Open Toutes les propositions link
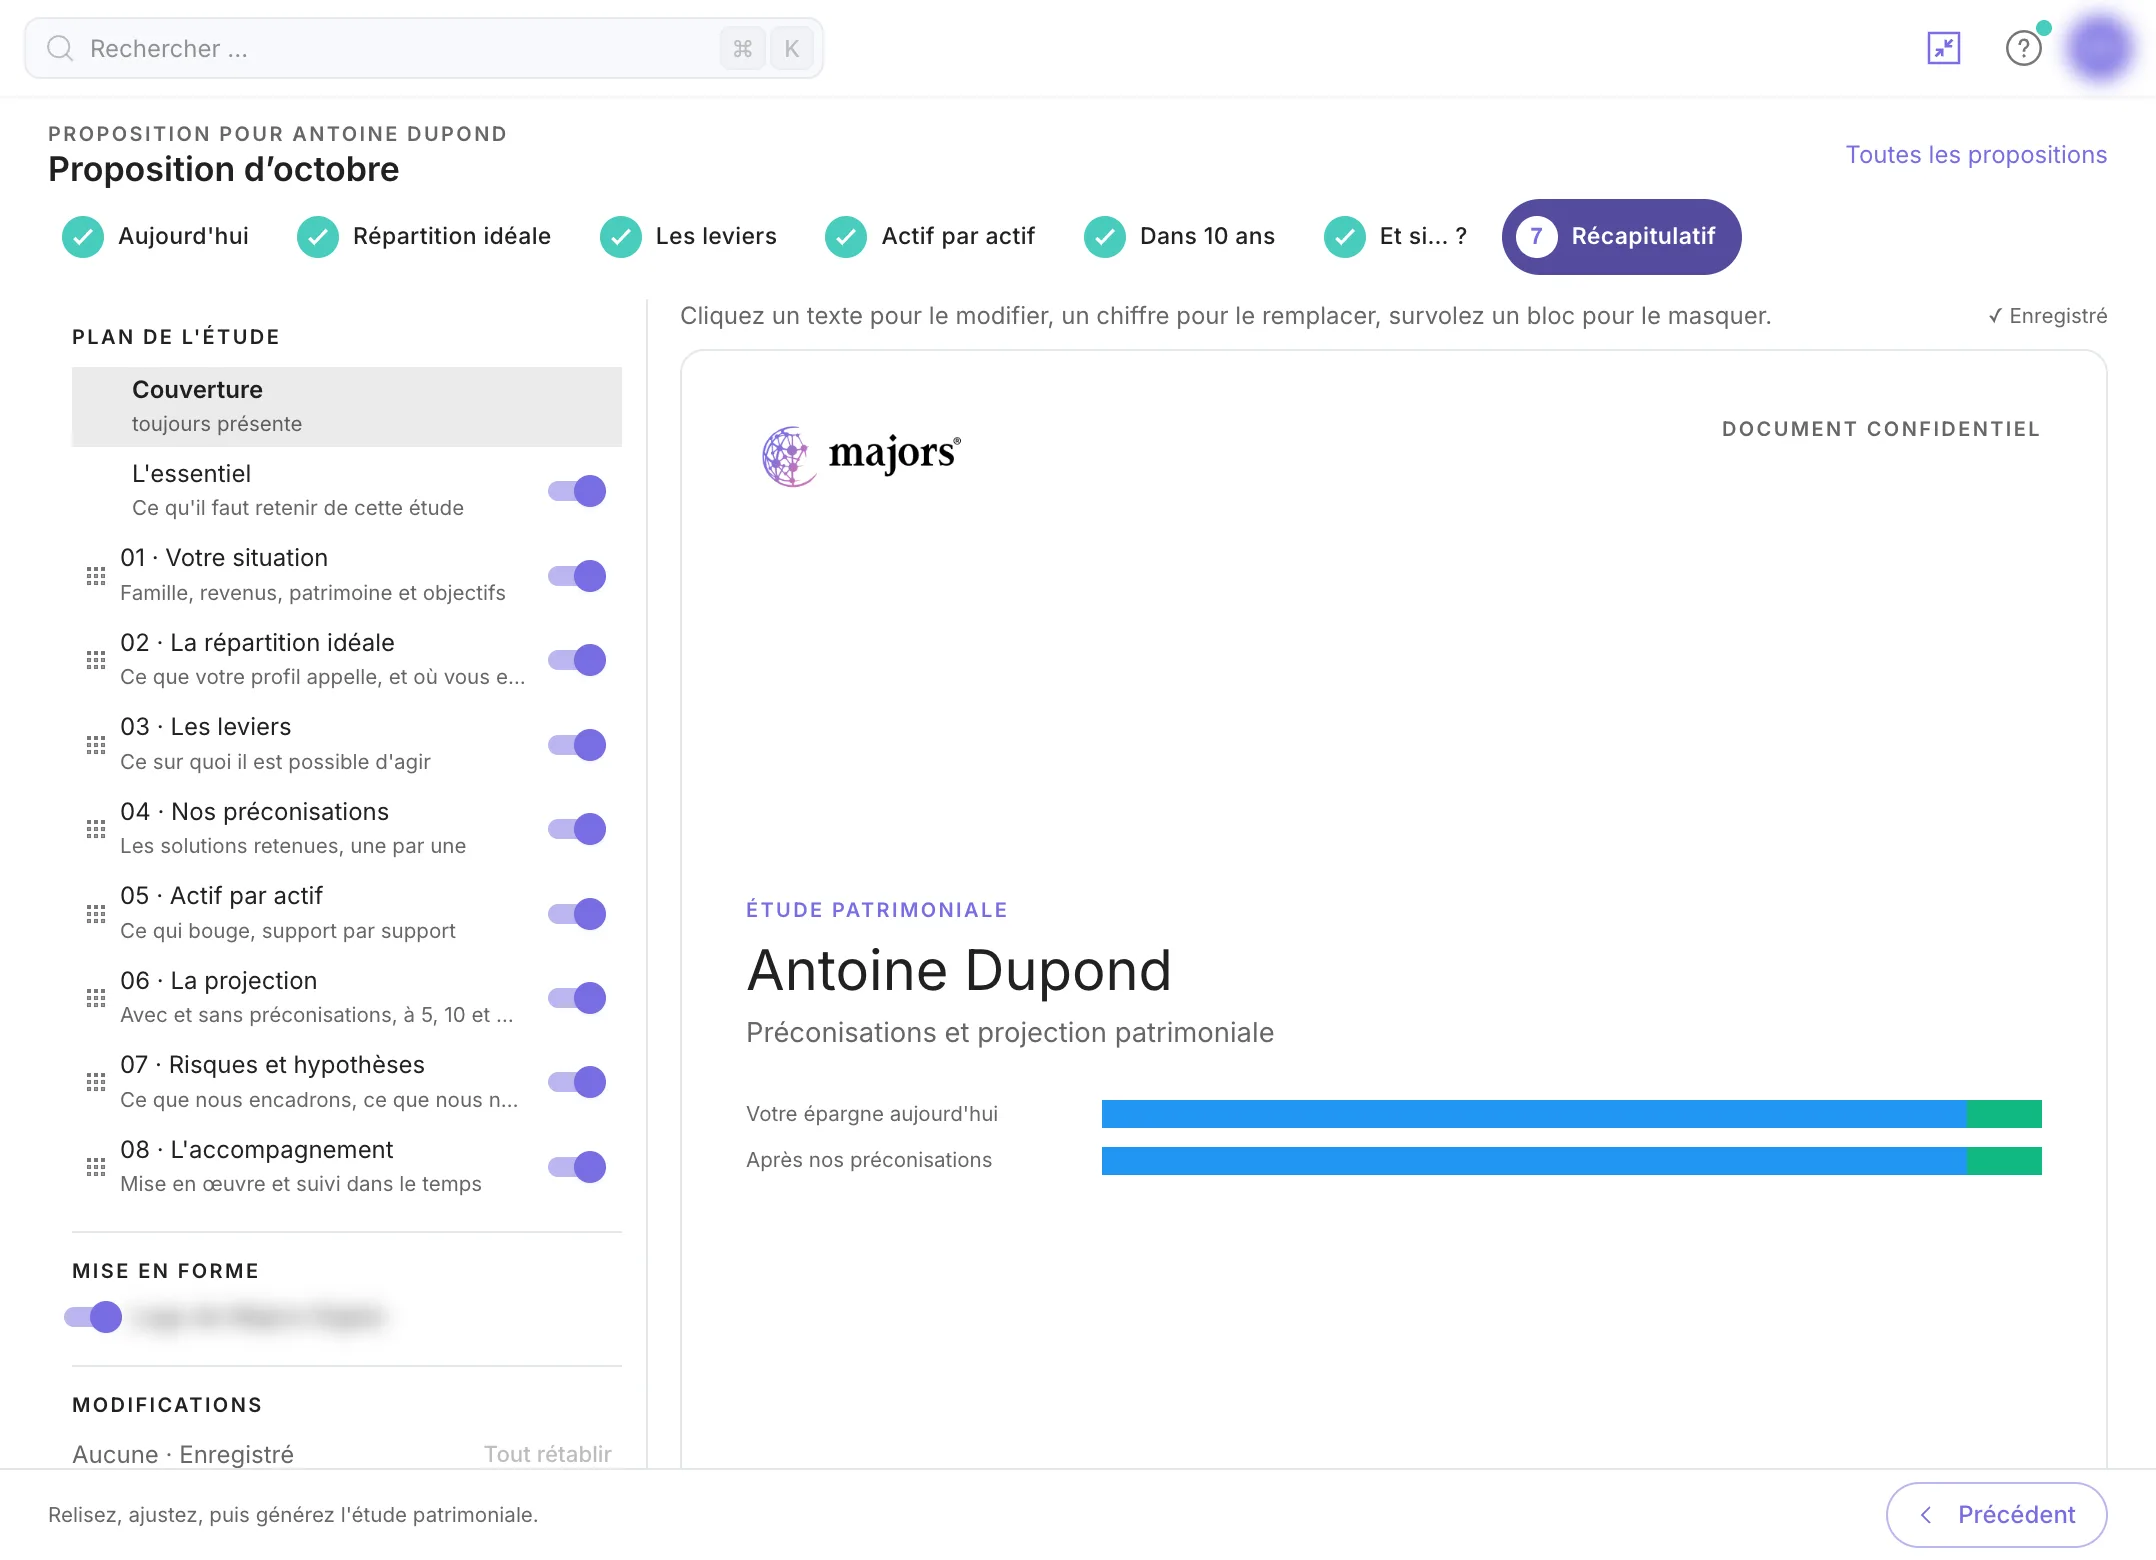The image size is (2156, 1560). 1976,155
